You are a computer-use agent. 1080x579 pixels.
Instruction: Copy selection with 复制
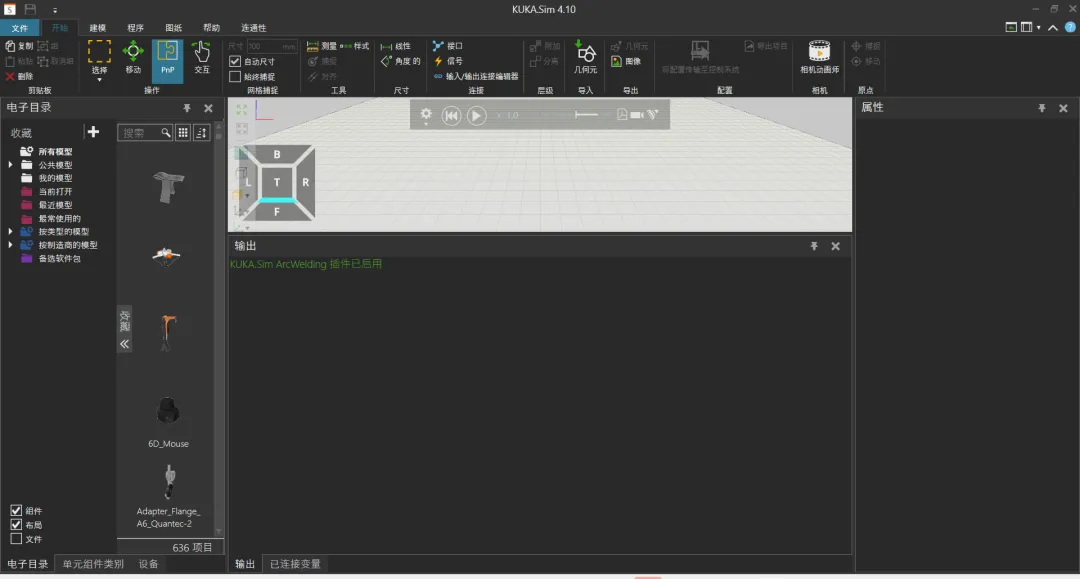(19, 46)
